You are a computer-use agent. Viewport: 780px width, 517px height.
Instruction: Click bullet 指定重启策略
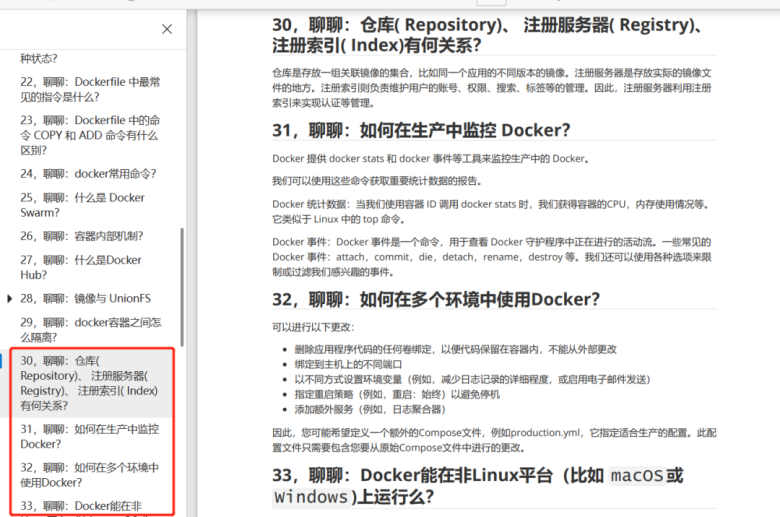coord(397,395)
